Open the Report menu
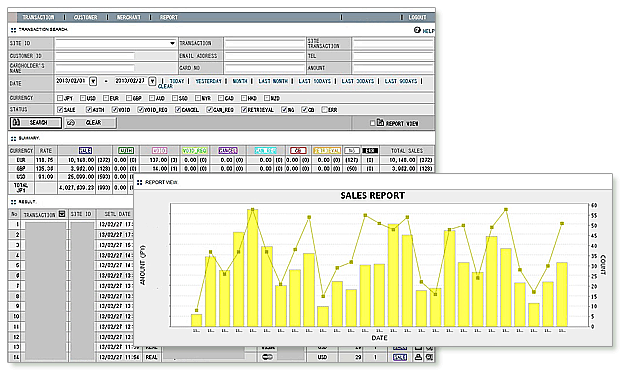630x376 pixels. click(x=168, y=17)
